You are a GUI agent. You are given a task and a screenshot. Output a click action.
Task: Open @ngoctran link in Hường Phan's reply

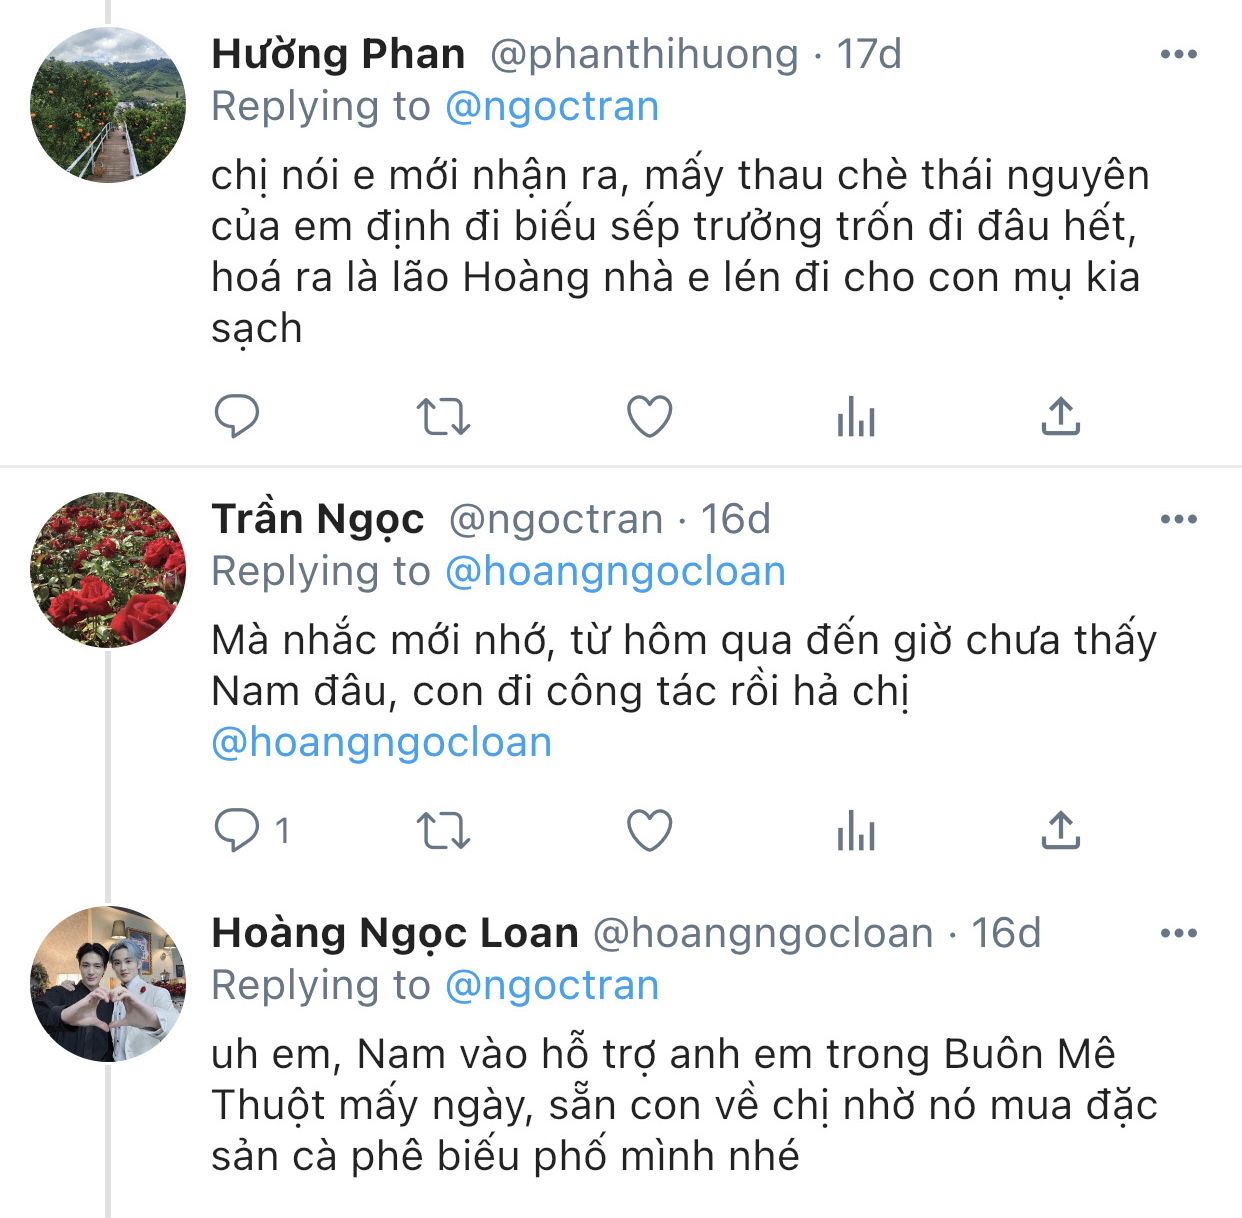point(551,107)
